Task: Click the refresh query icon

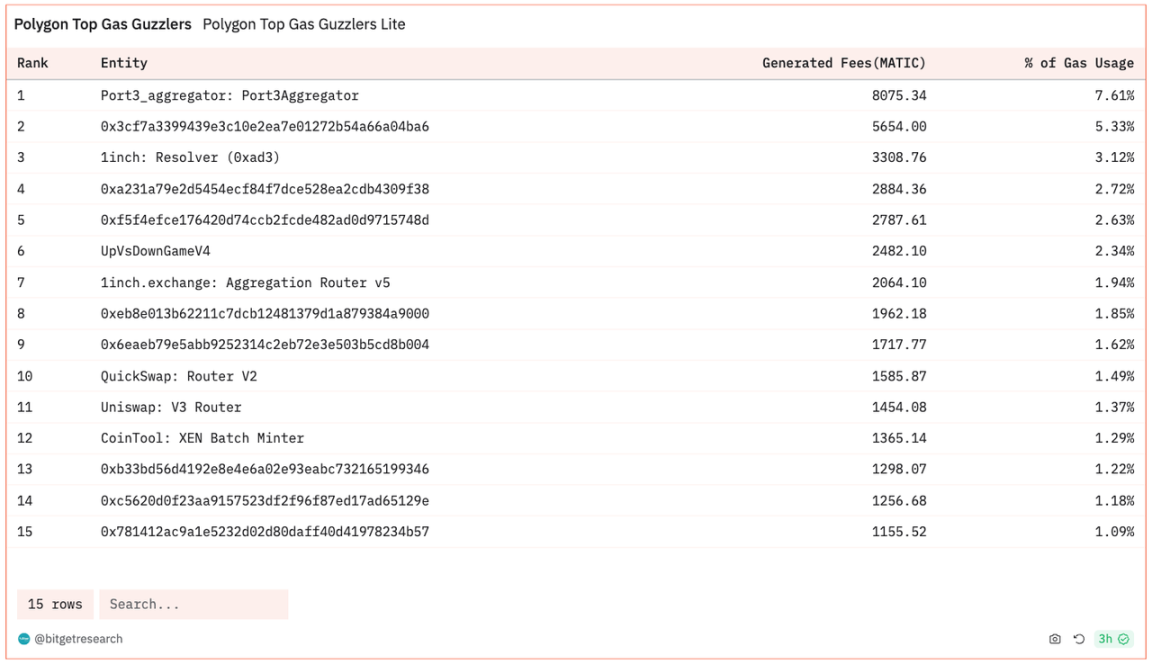Action: 1079,639
